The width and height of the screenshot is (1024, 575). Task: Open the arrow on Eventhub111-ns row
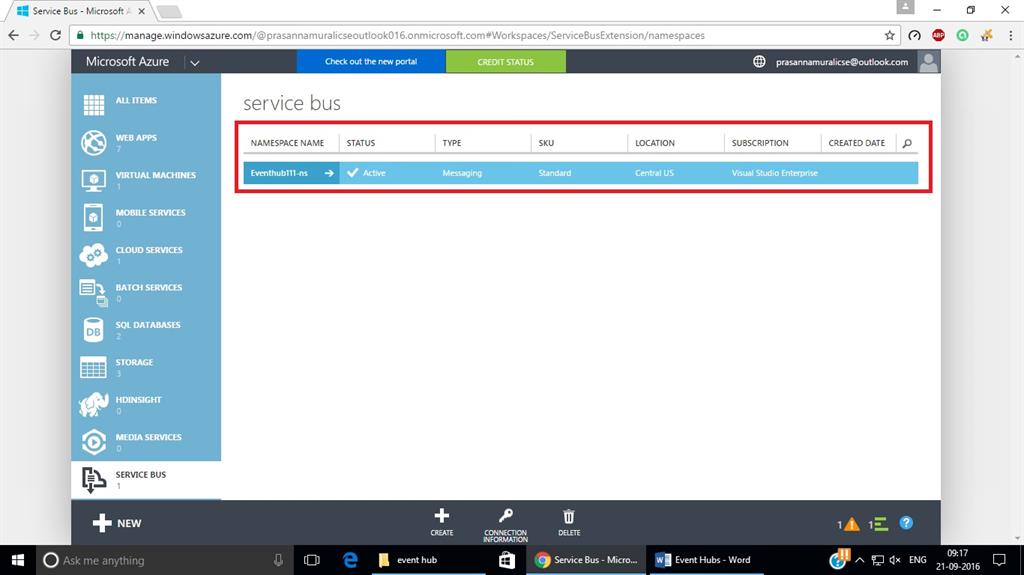[x=329, y=173]
